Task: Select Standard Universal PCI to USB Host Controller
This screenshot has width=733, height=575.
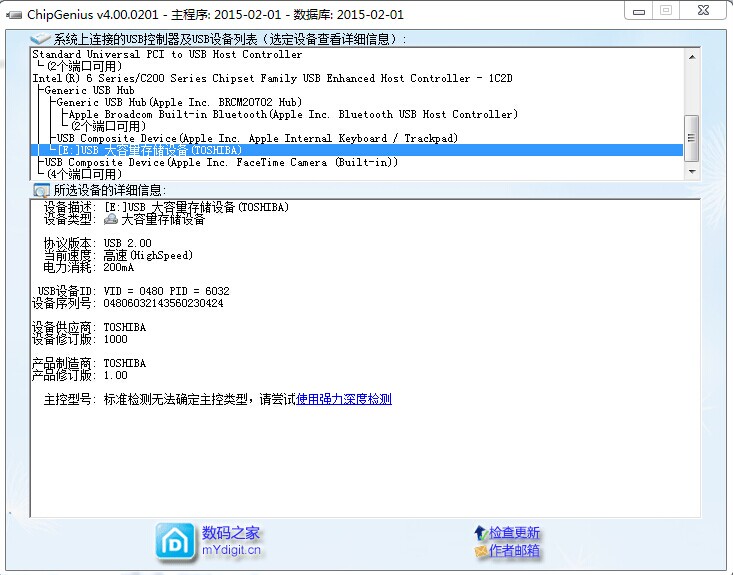Action: 167,54
